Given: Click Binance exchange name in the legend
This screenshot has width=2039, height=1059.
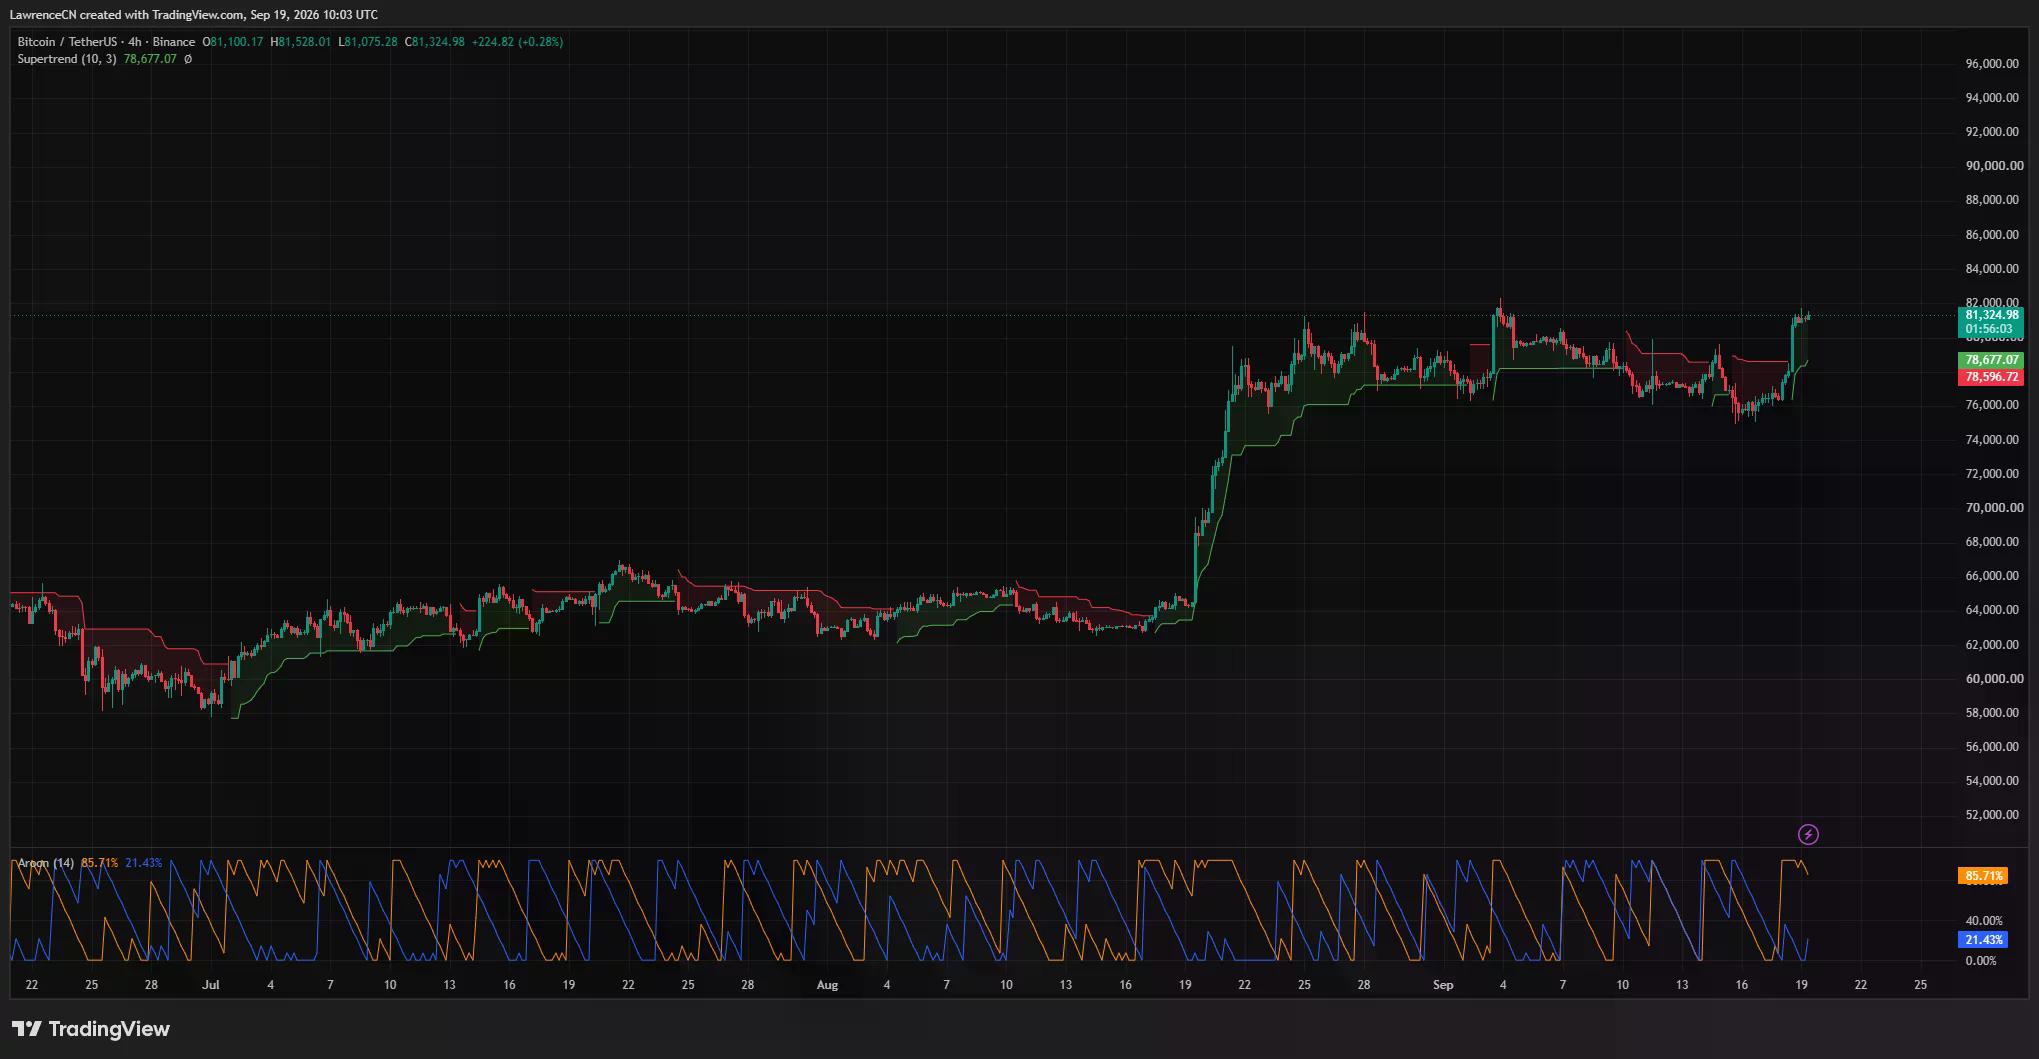Looking at the screenshot, I should (174, 42).
